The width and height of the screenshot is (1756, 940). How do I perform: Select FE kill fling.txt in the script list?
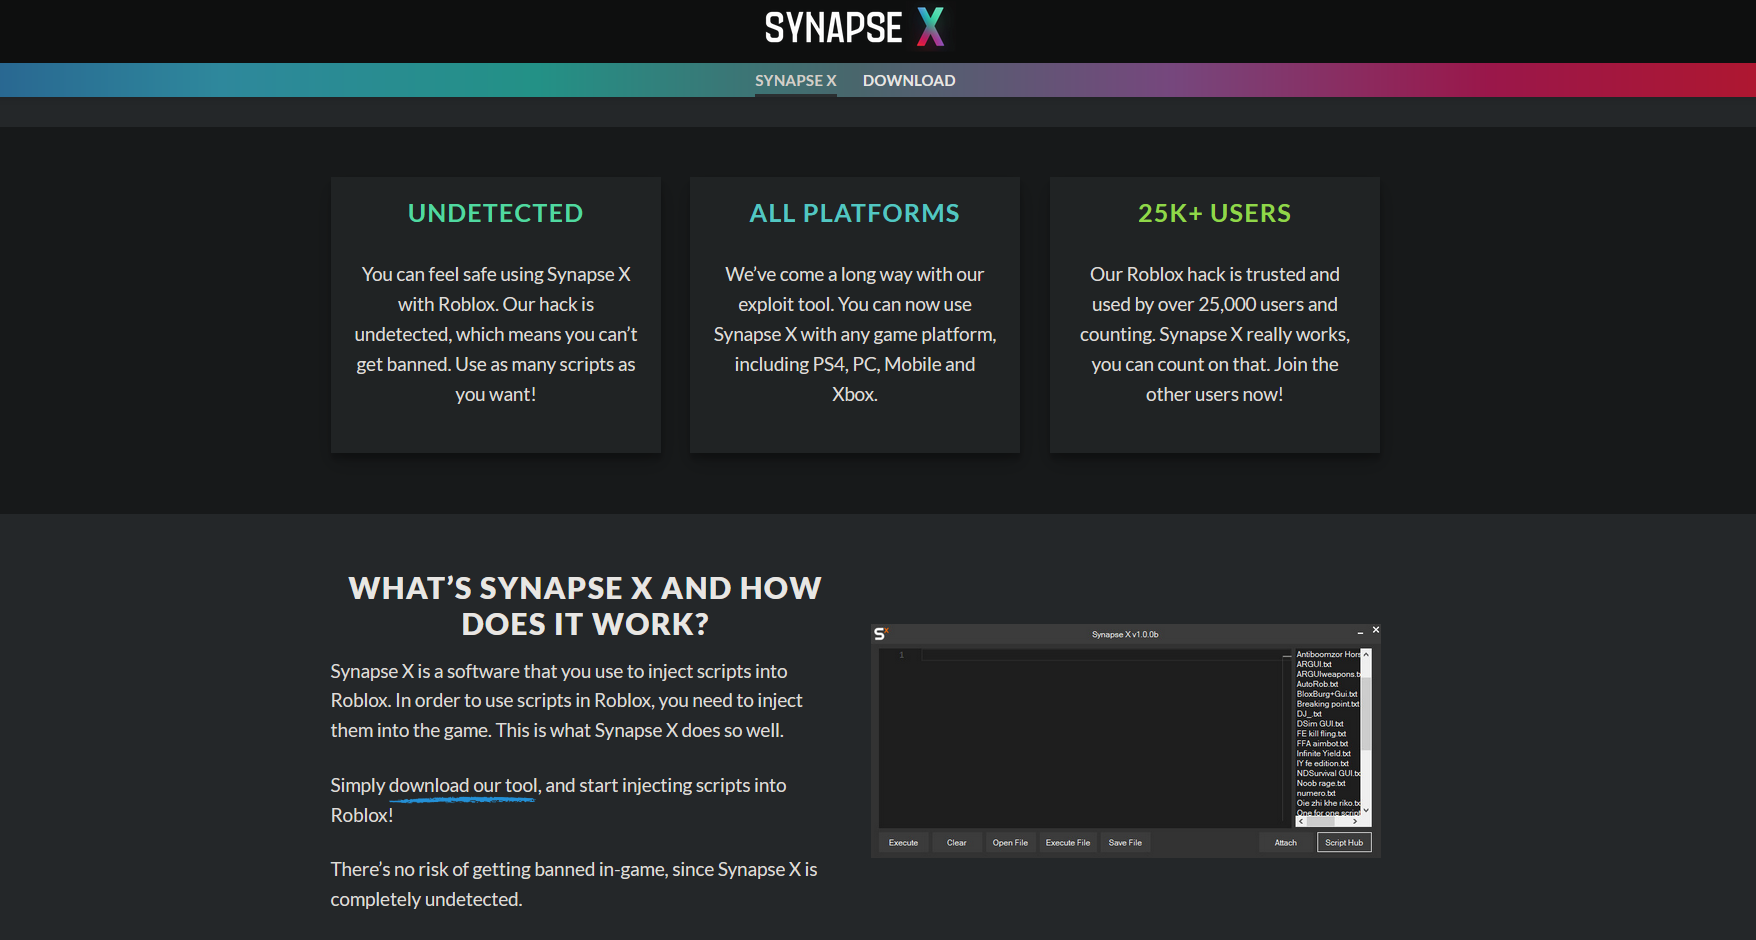pos(1321,734)
